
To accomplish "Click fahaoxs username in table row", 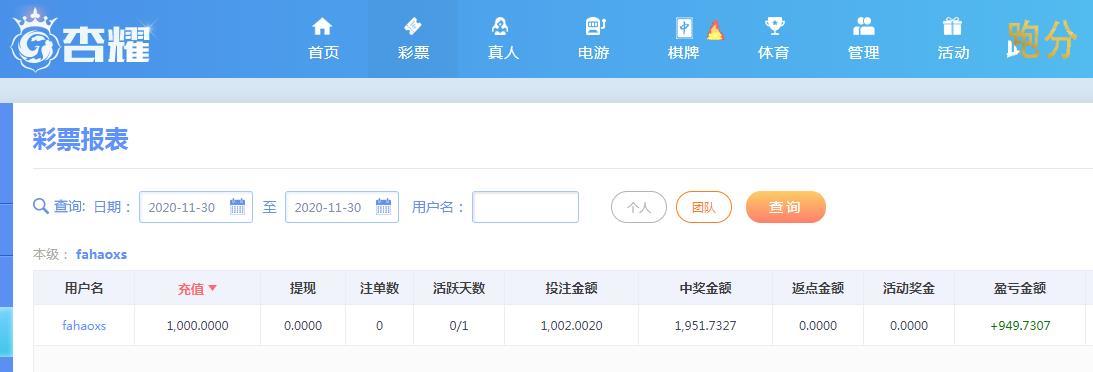I will (x=84, y=325).
